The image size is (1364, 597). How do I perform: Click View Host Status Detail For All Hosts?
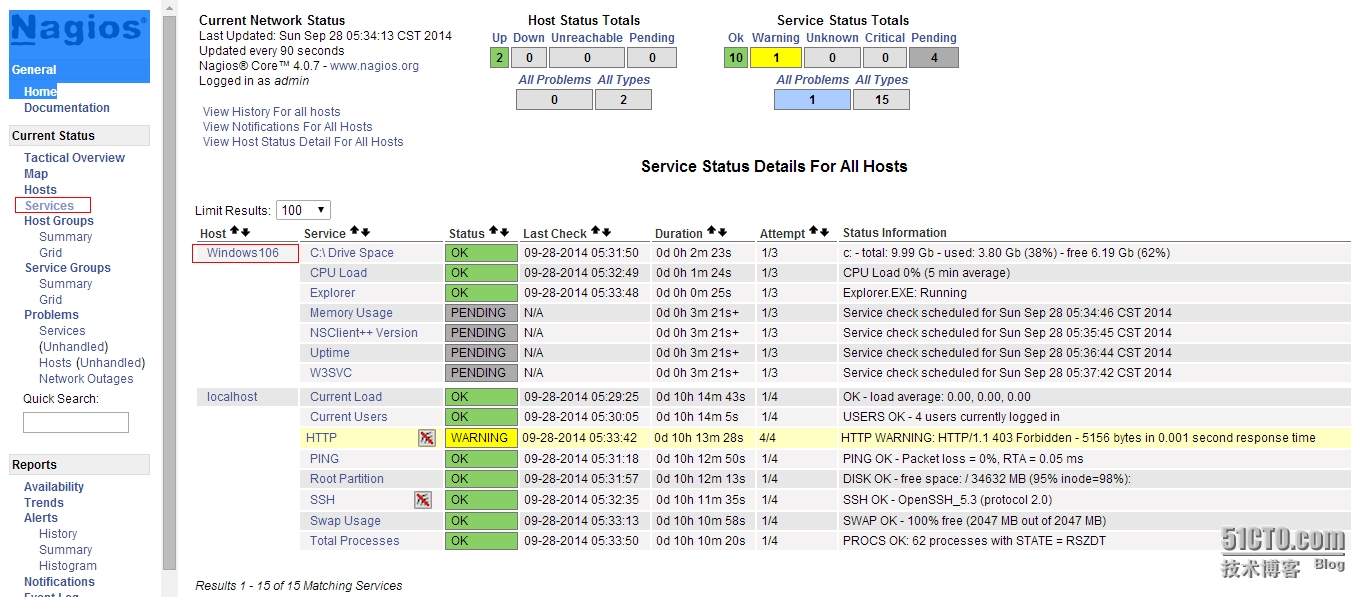click(x=303, y=142)
